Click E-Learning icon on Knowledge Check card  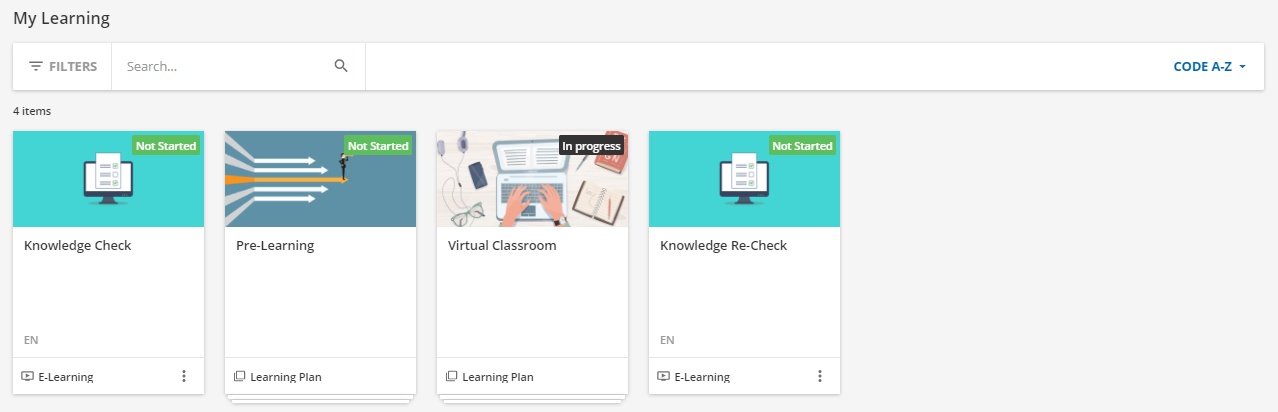[28, 377]
